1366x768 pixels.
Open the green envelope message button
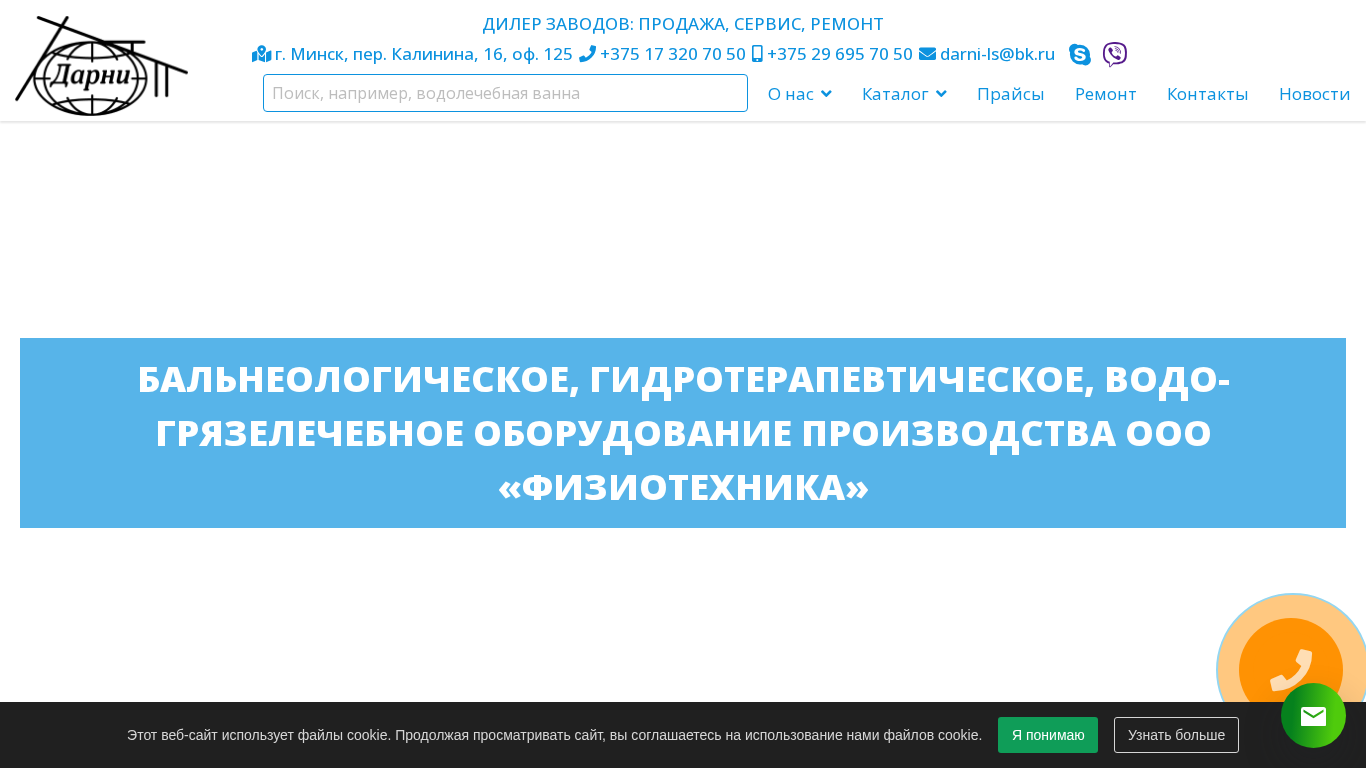coord(1313,716)
